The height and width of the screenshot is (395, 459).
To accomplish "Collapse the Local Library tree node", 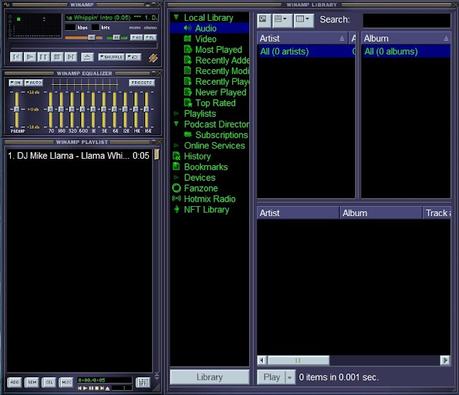I will [176, 17].
